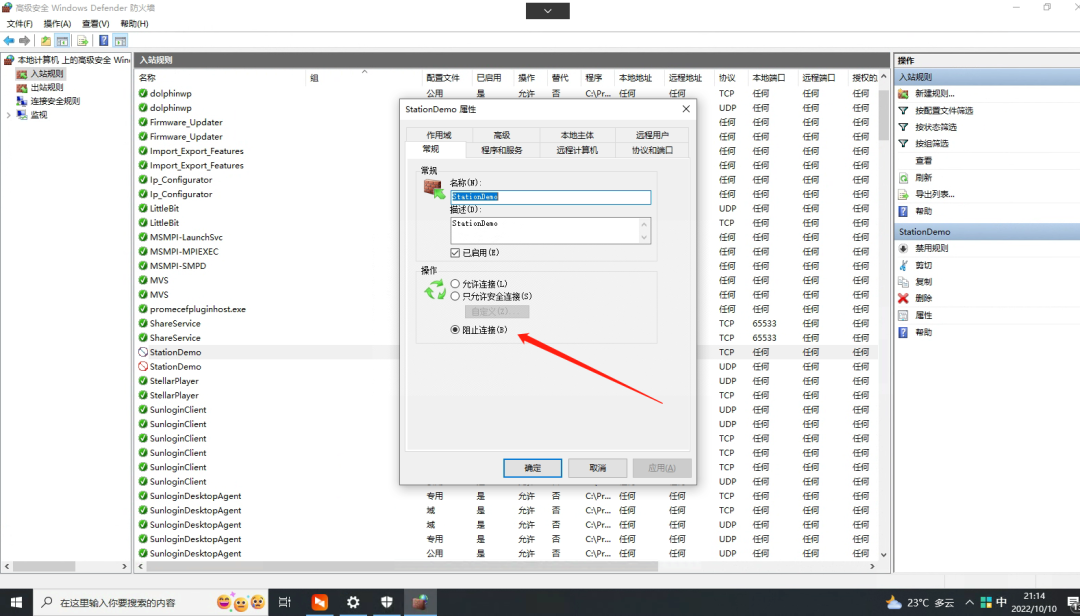Click 按配置文件筛选 filter action

click(944, 110)
